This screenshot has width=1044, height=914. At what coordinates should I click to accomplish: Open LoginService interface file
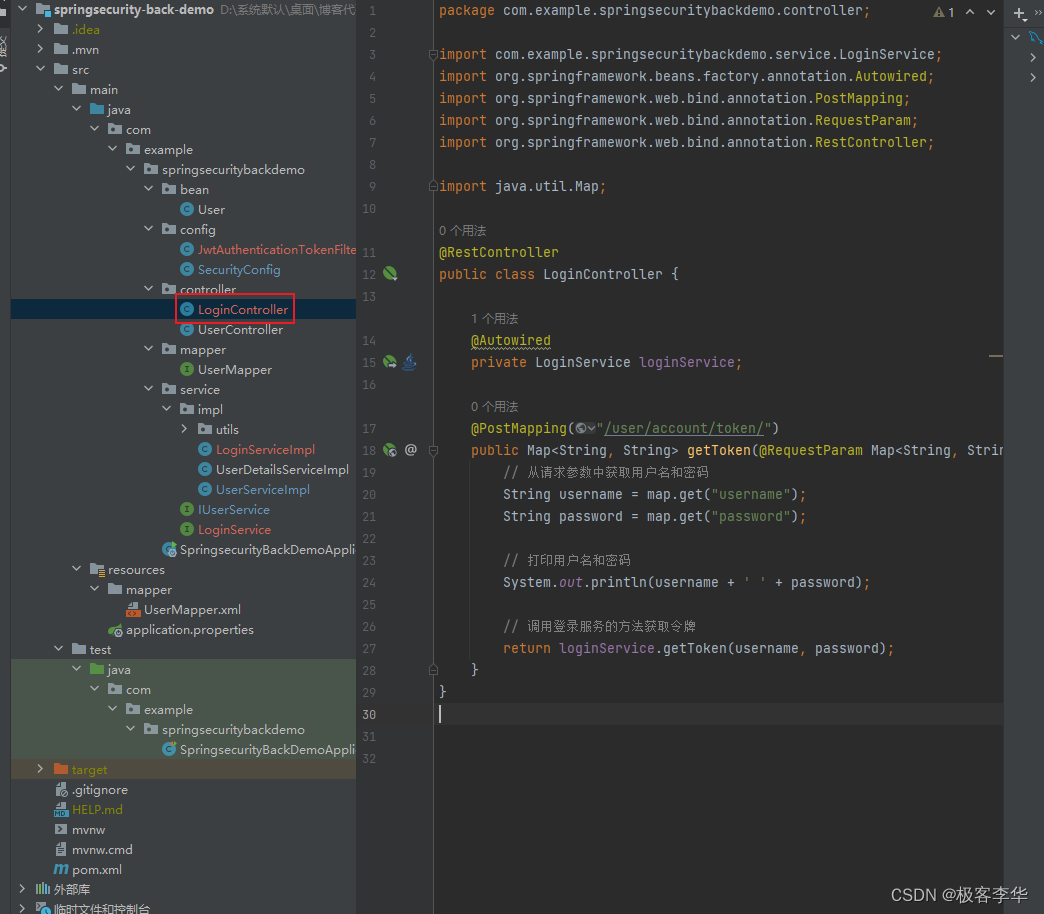click(x=226, y=529)
